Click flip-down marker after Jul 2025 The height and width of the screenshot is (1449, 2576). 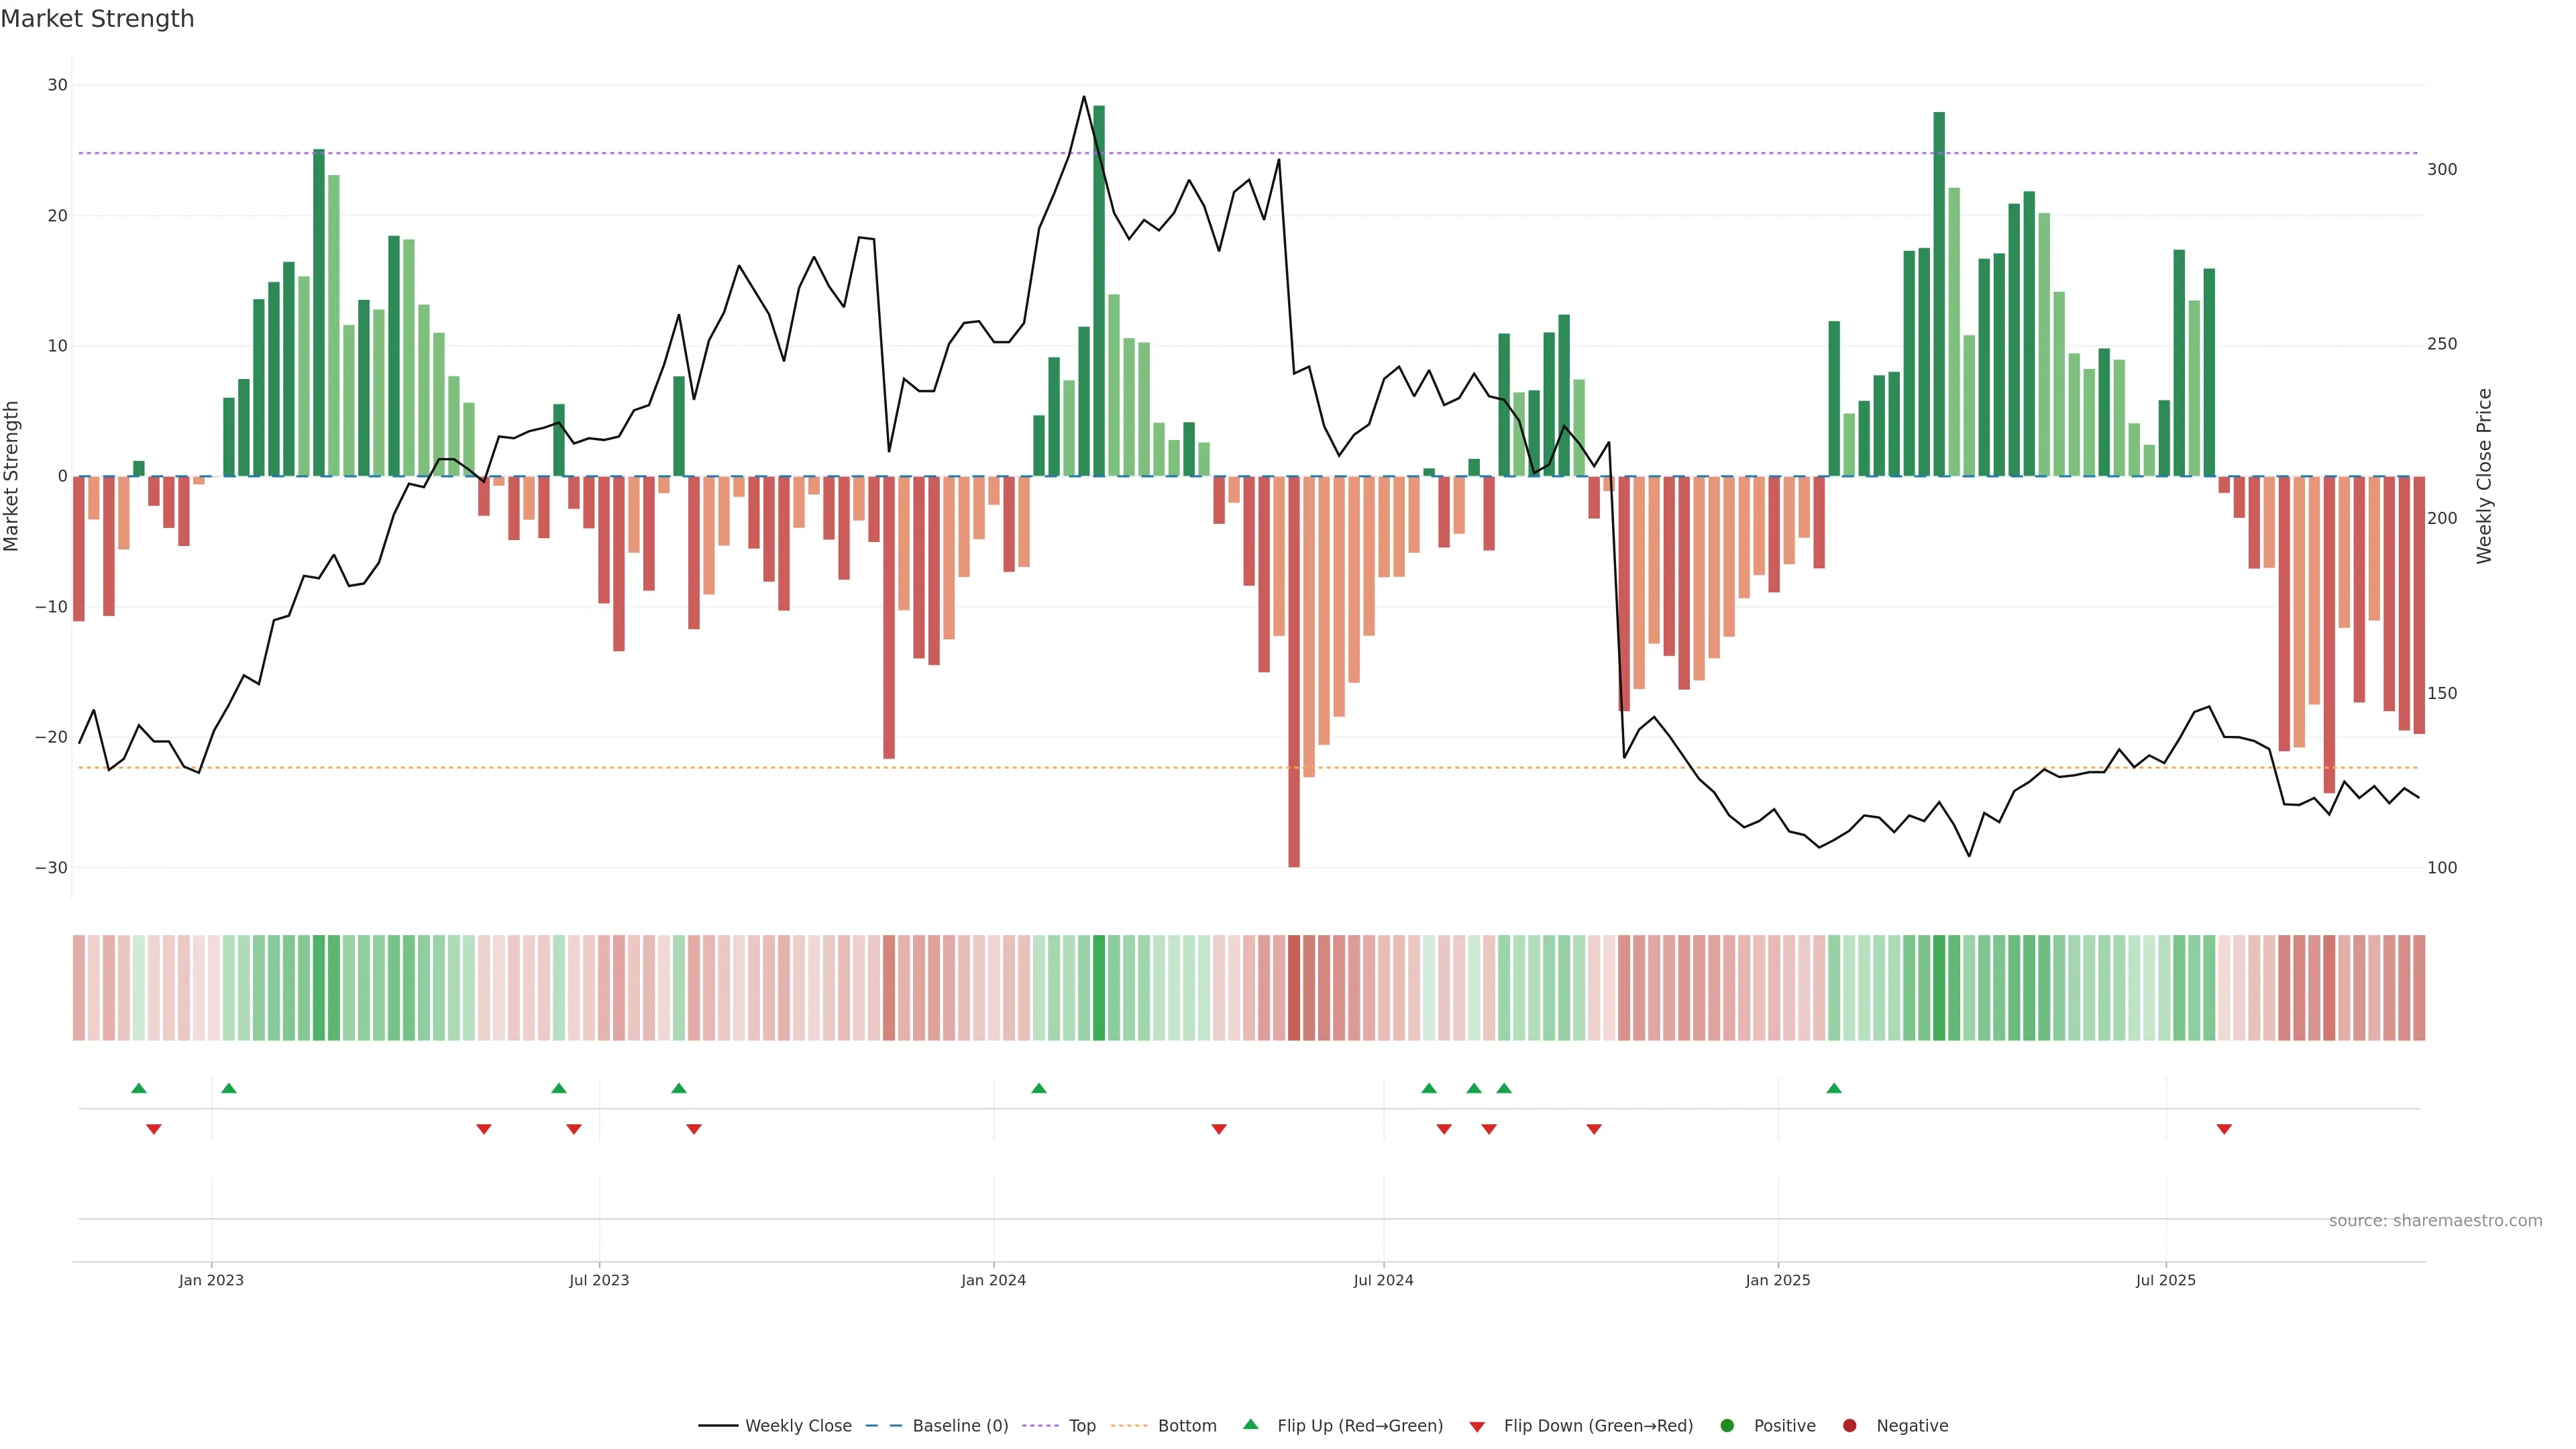click(x=2224, y=1129)
